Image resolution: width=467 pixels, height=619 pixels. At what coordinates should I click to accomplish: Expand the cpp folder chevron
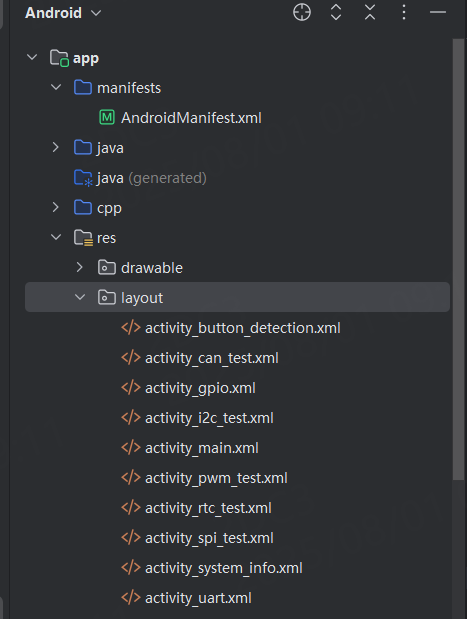[56, 207]
